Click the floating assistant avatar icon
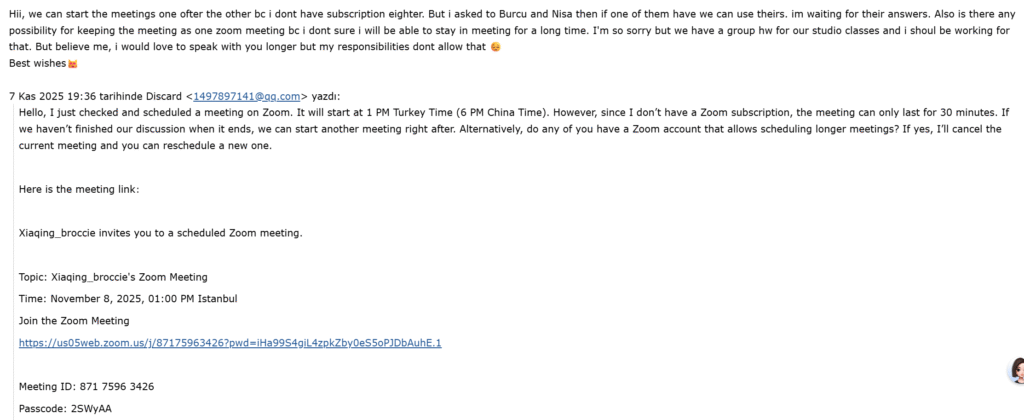 (x=1015, y=372)
